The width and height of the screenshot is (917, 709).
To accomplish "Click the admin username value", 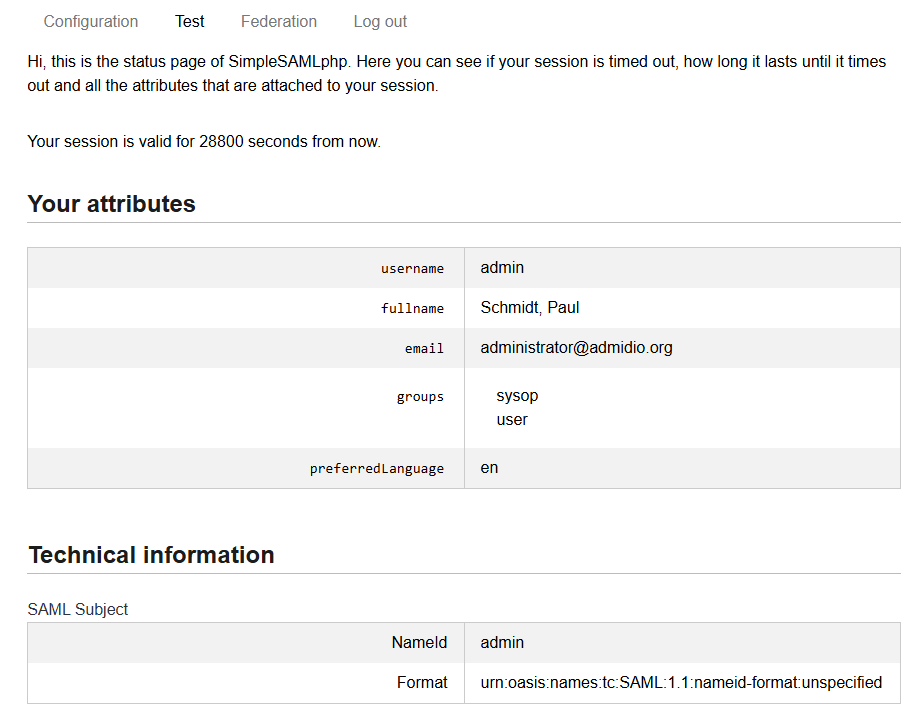I will pyautogui.click(x=502, y=268).
